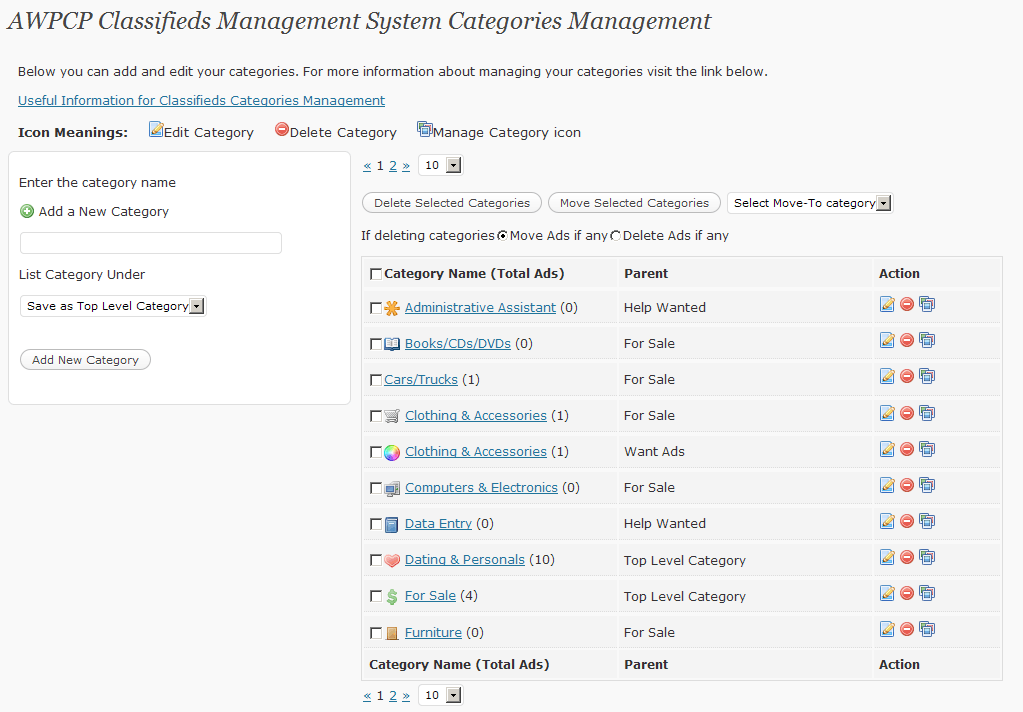Viewport: 1023px width, 712px height.
Task: Go to next page using top » link
Action: (406, 166)
